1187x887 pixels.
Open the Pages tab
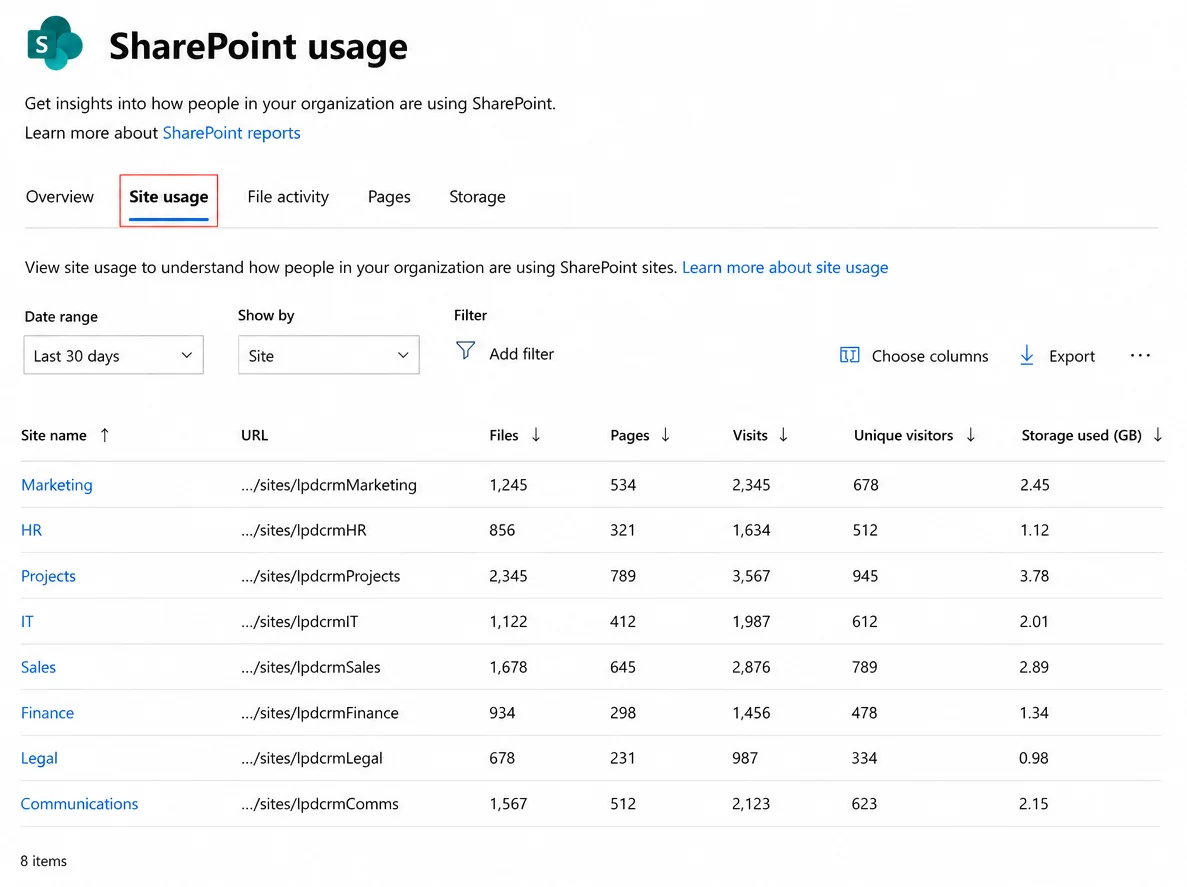(x=389, y=197)
